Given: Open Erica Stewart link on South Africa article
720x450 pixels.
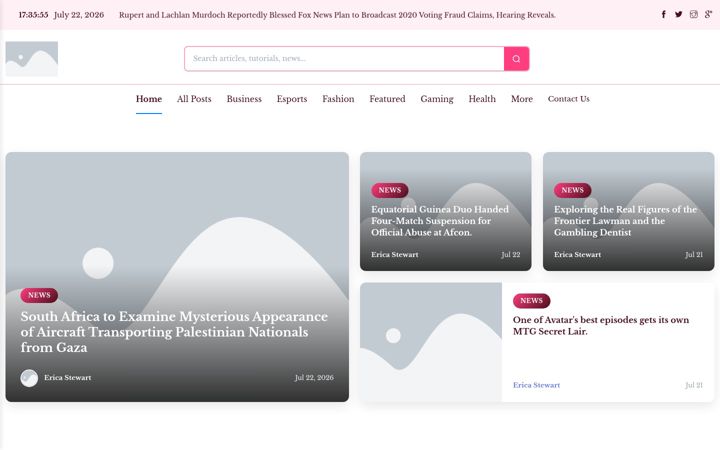Looking at the screenshot, I should tap(68, 377).
